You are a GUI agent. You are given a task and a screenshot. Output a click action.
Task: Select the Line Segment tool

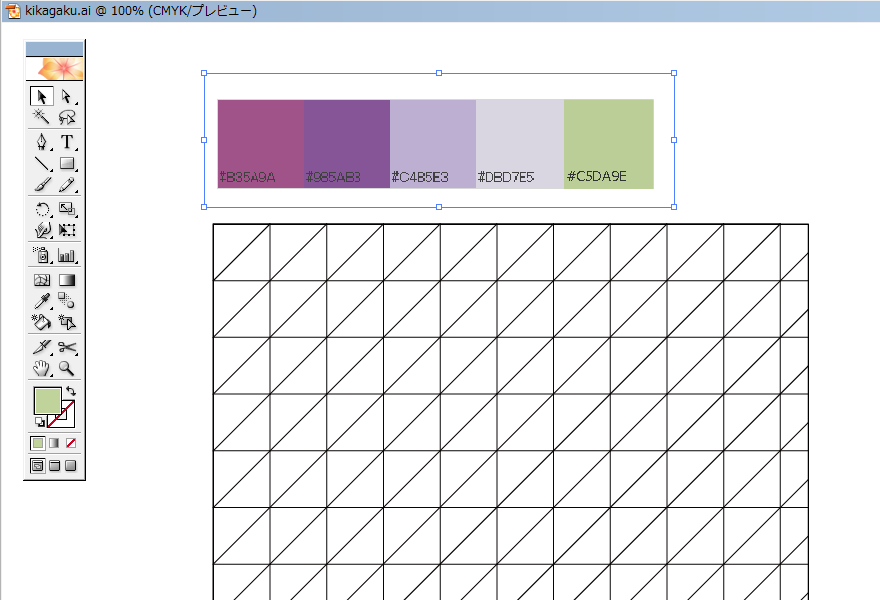click(x=42, y=163)
